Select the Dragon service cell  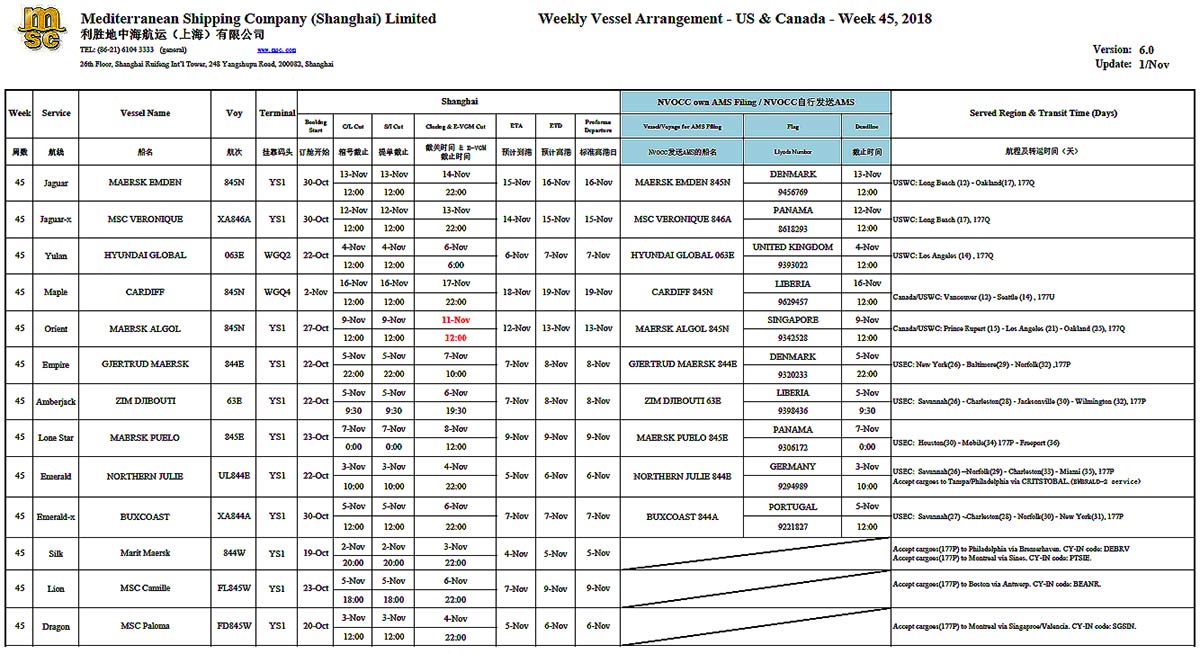click(x=56, y=627)
